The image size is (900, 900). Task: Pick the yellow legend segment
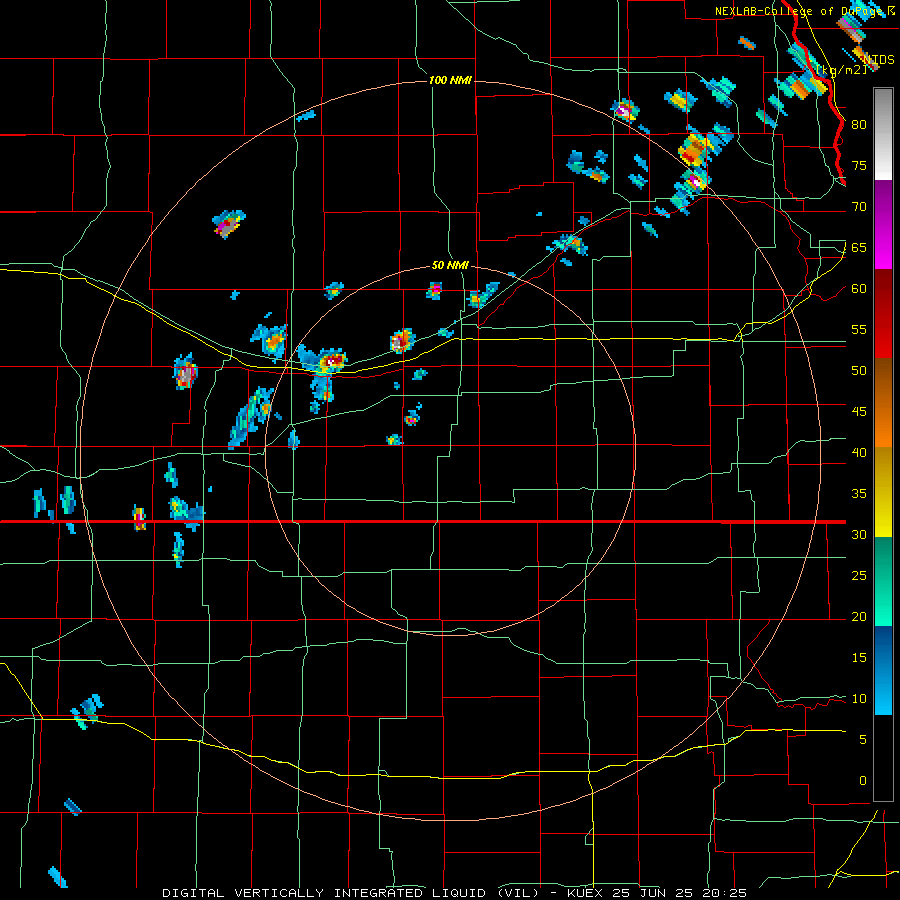pyautogui.click(x=883, y=492)
